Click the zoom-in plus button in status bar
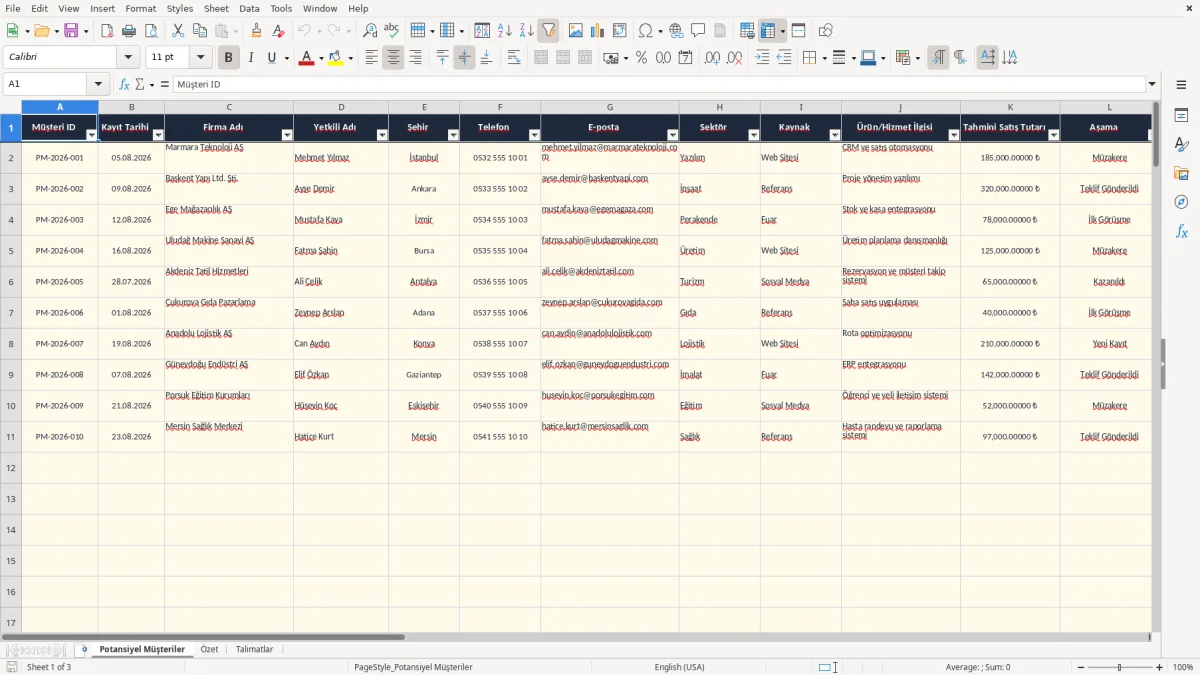This screenshot has height=675, width=1200. [1160, 667]
